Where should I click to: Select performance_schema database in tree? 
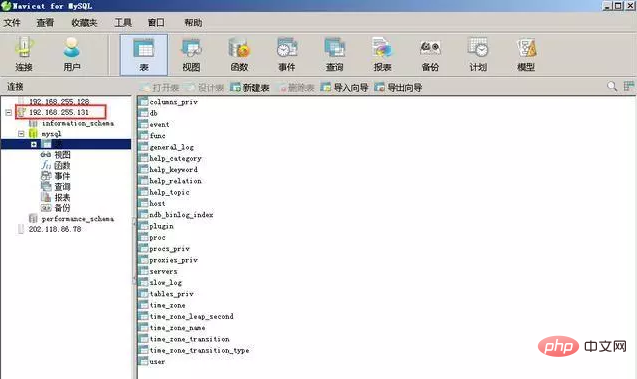point(78,219)
